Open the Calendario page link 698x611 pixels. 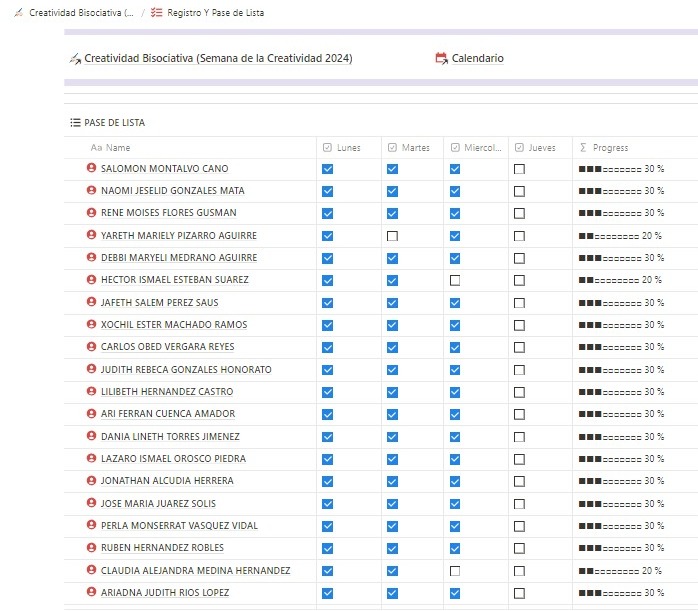[x=478, y=58]
